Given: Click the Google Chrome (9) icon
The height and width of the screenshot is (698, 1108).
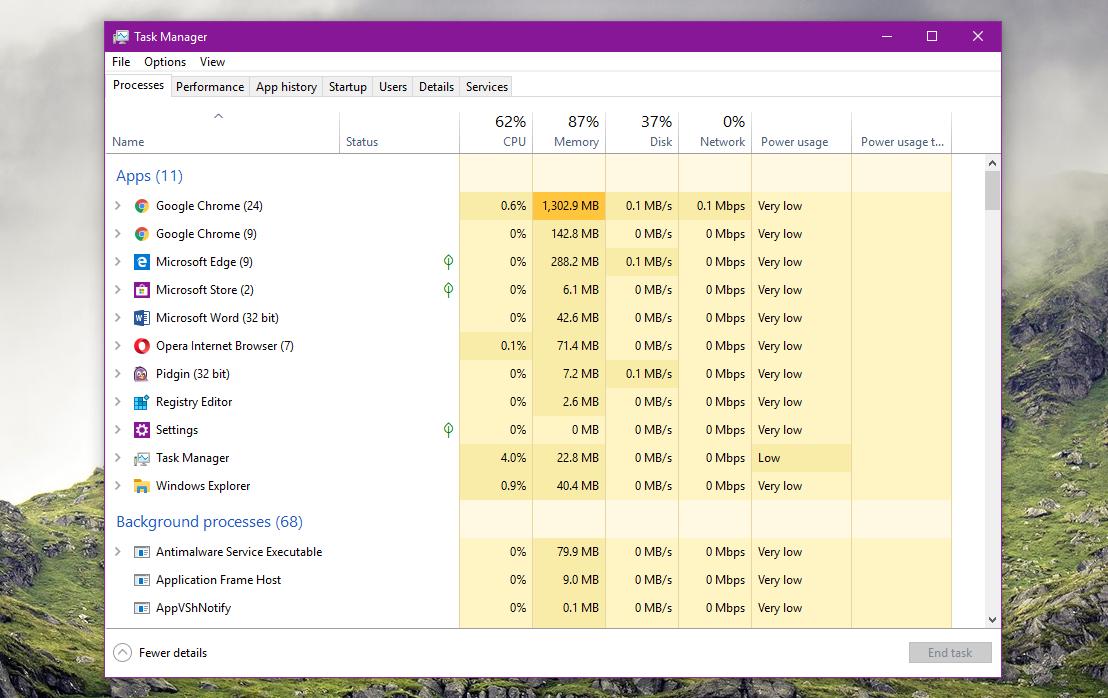Looking at the screenshot, I should click(141, 234).
